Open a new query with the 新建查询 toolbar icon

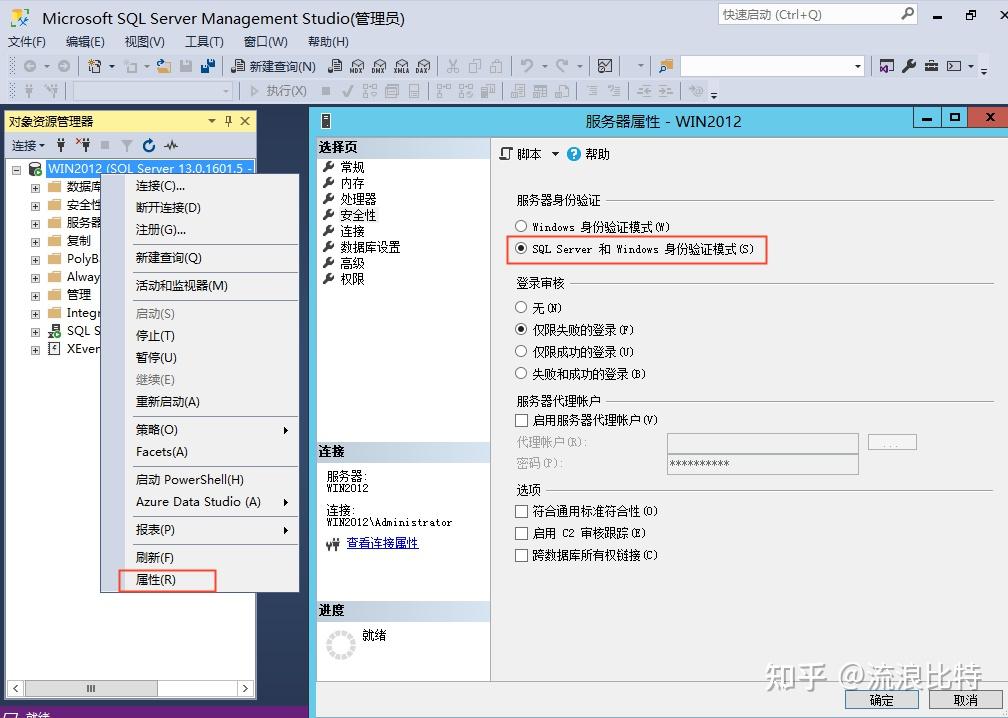[260, 66]
